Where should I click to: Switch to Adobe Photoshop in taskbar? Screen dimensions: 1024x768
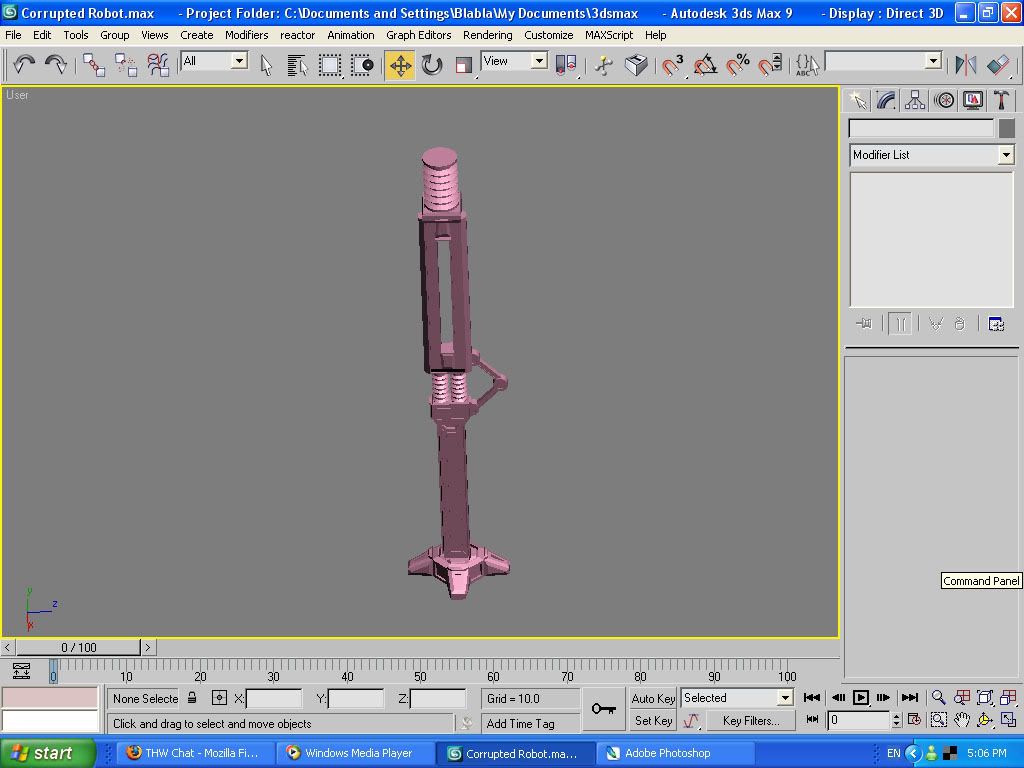[x=675, y=753]
